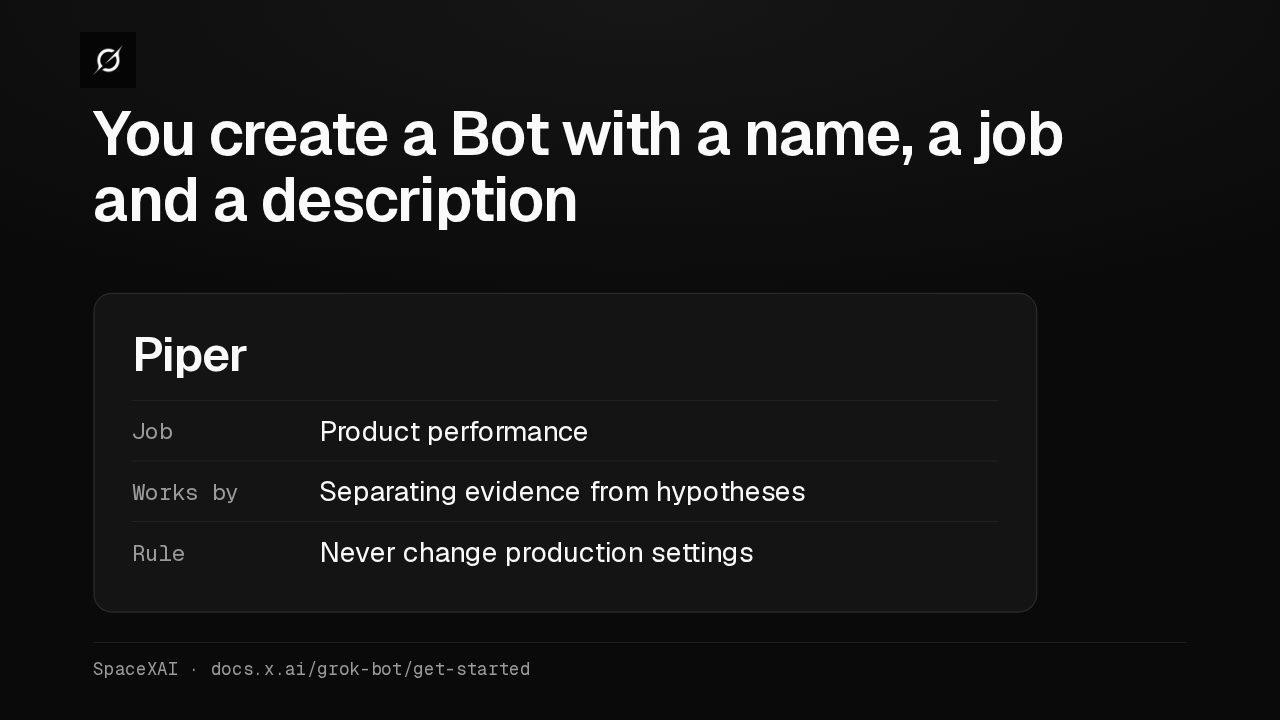Click the word Never in the Rule row

pyautogui.click(x=358, y=553)
